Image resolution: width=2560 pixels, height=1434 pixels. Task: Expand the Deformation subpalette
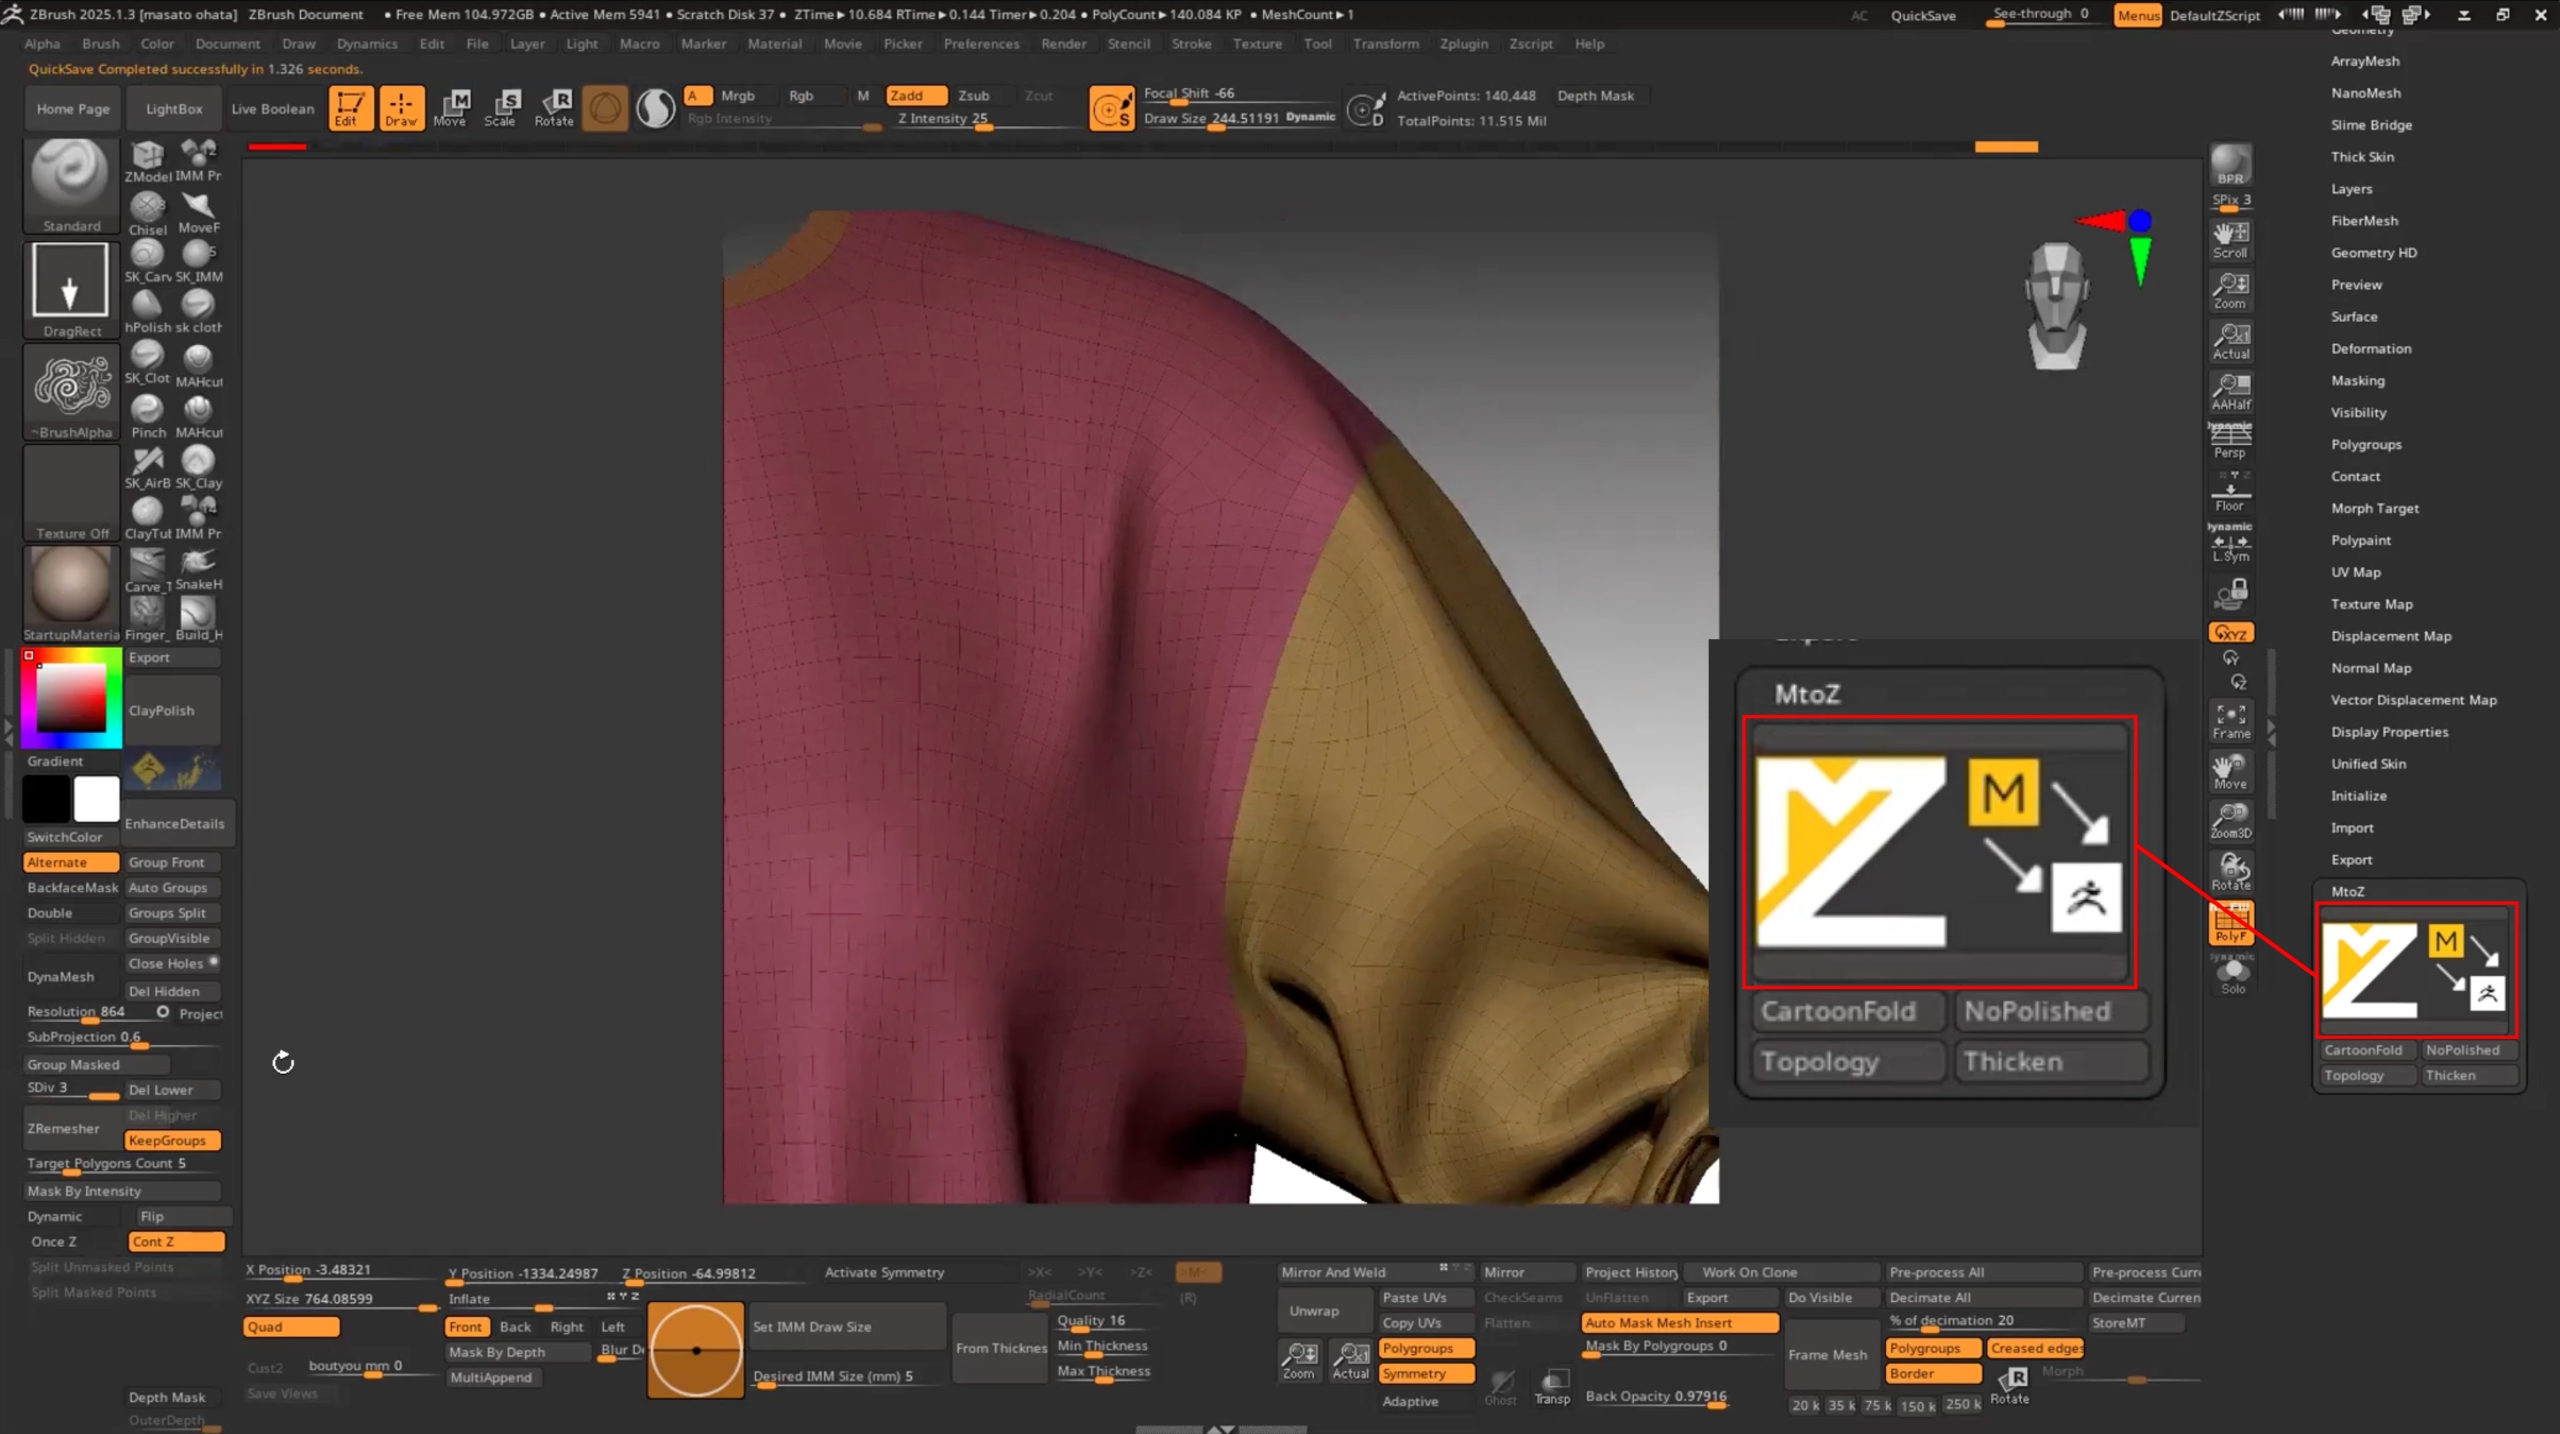point(2370,349)
